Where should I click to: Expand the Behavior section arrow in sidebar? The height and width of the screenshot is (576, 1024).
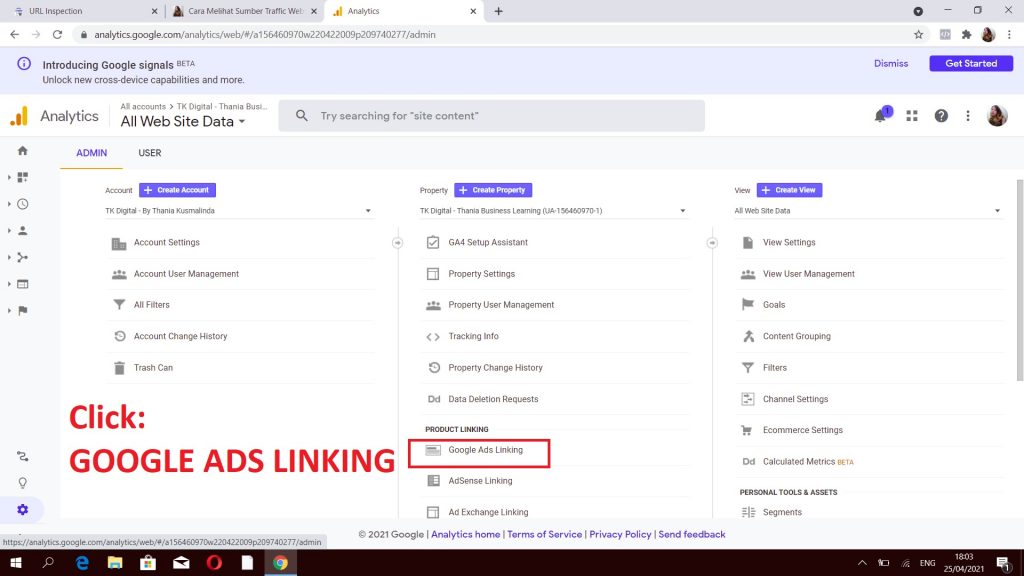pos(9,284)
